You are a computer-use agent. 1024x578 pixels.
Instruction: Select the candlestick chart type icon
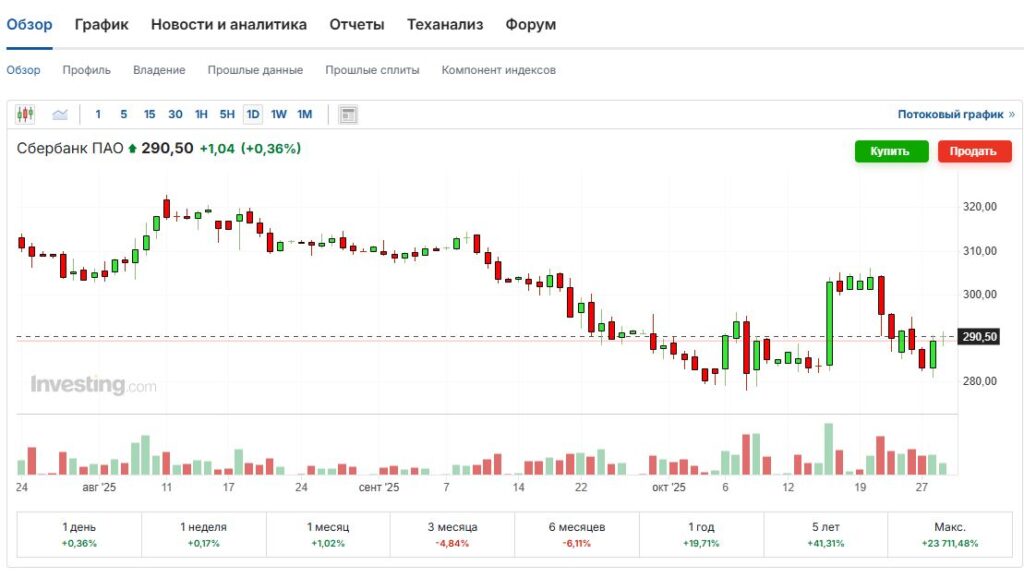coord(25,115)
